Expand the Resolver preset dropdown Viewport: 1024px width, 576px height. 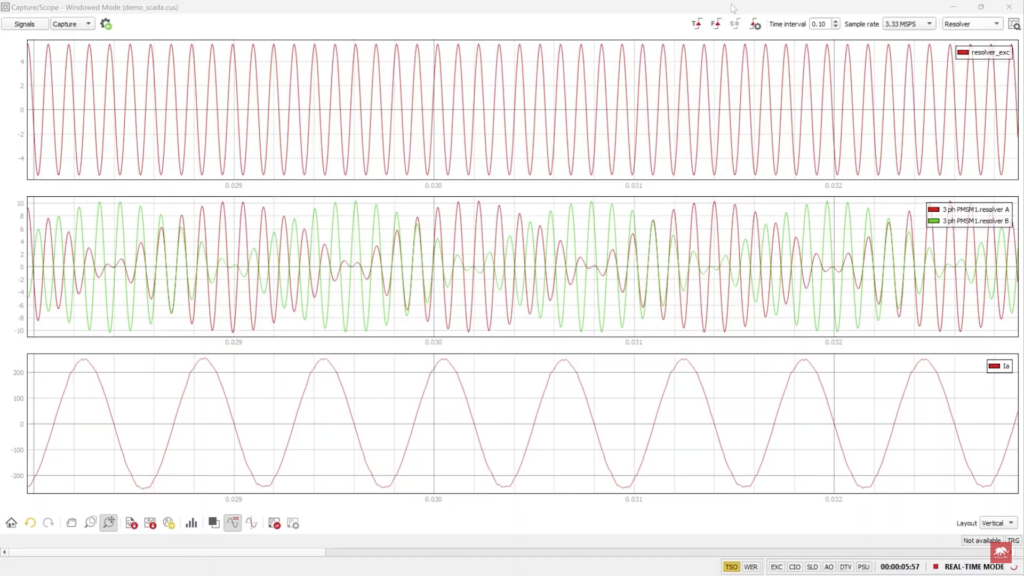(972, 24)
